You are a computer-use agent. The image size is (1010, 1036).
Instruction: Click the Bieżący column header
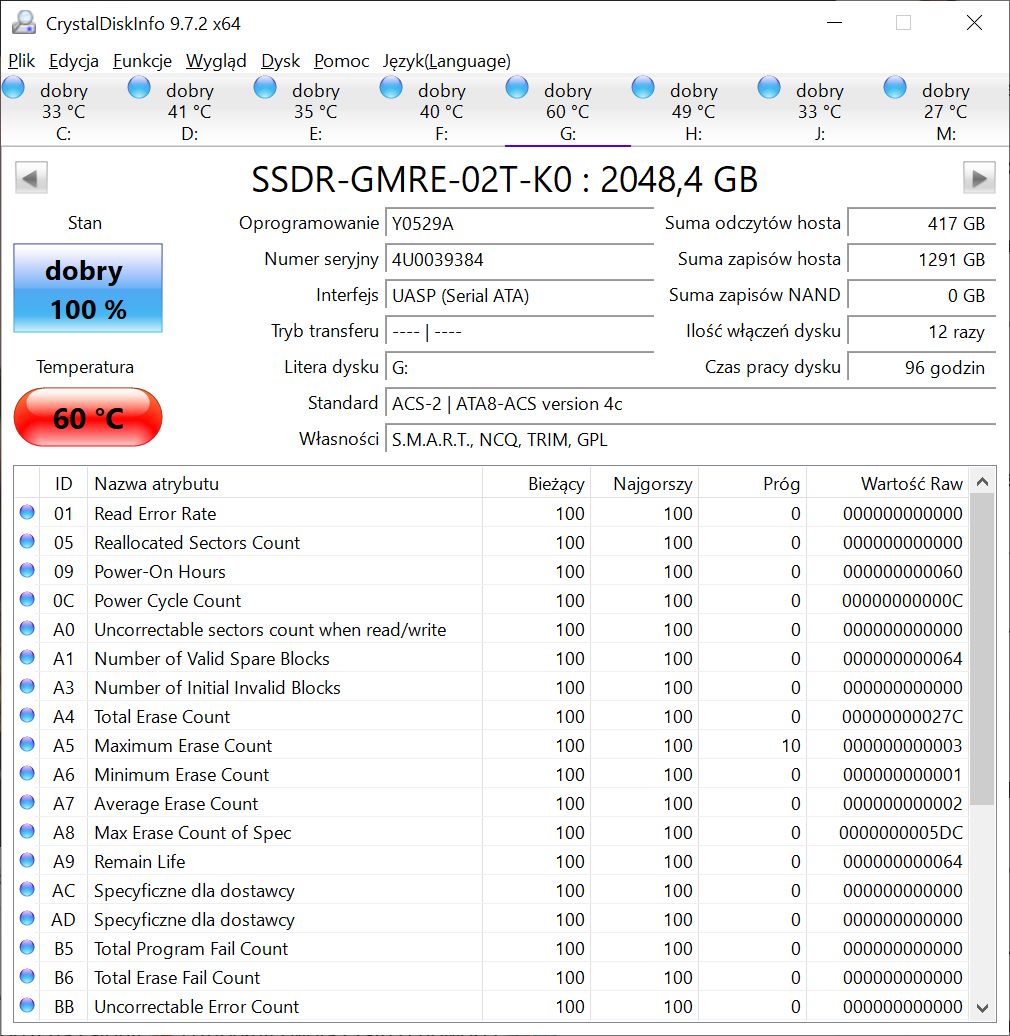coord(536,484)
